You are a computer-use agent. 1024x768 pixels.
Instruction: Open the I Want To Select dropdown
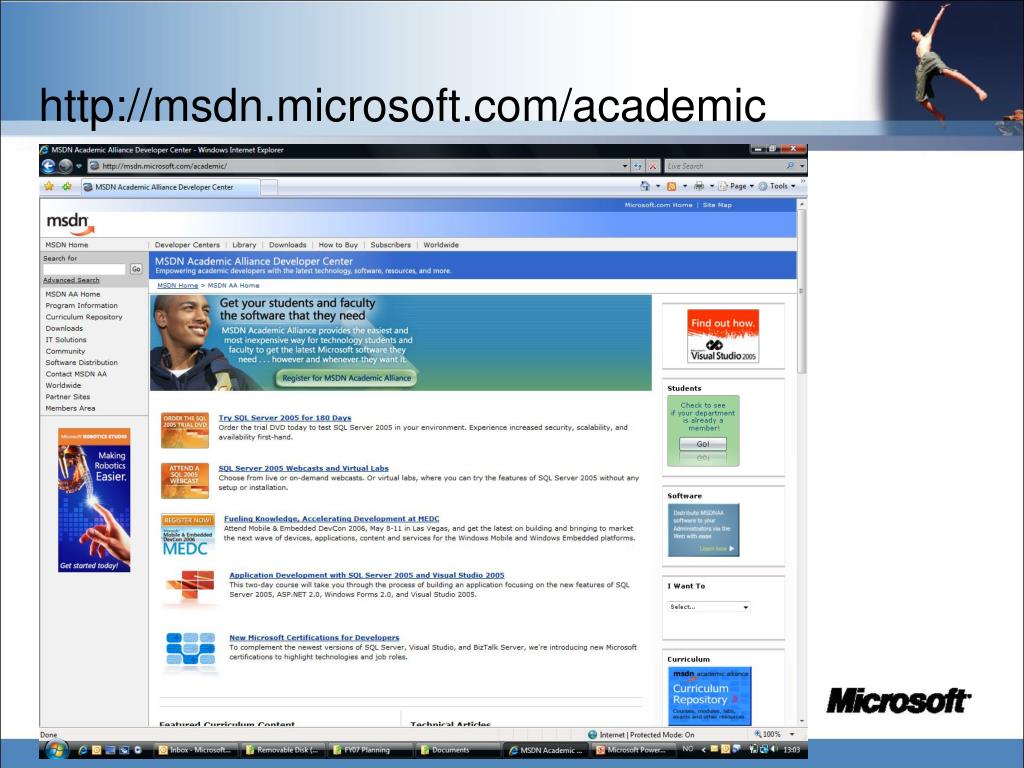point(709,607)
